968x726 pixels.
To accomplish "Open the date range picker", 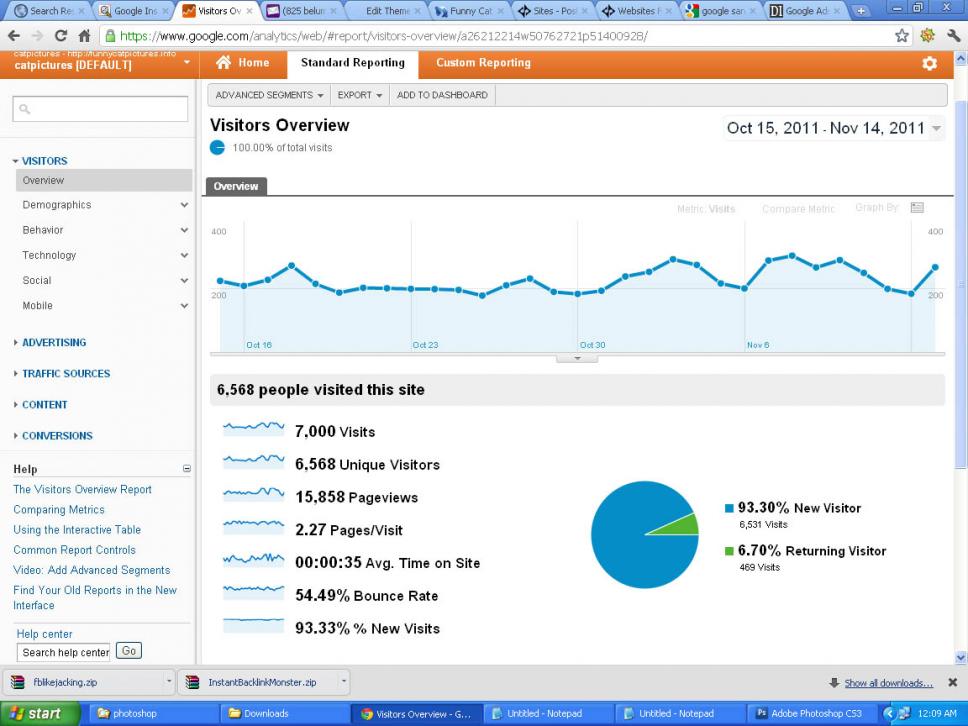I will click(x=833, y=128).
